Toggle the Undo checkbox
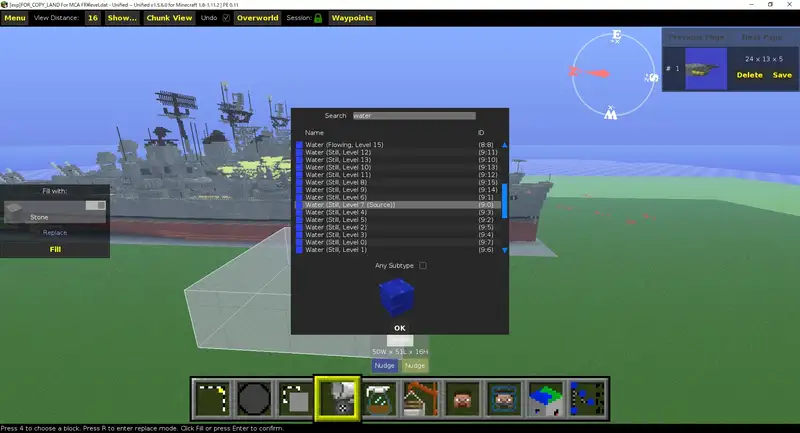Image resolution: width=800 pixels, height=433 pixels. [x=225, y=18]
